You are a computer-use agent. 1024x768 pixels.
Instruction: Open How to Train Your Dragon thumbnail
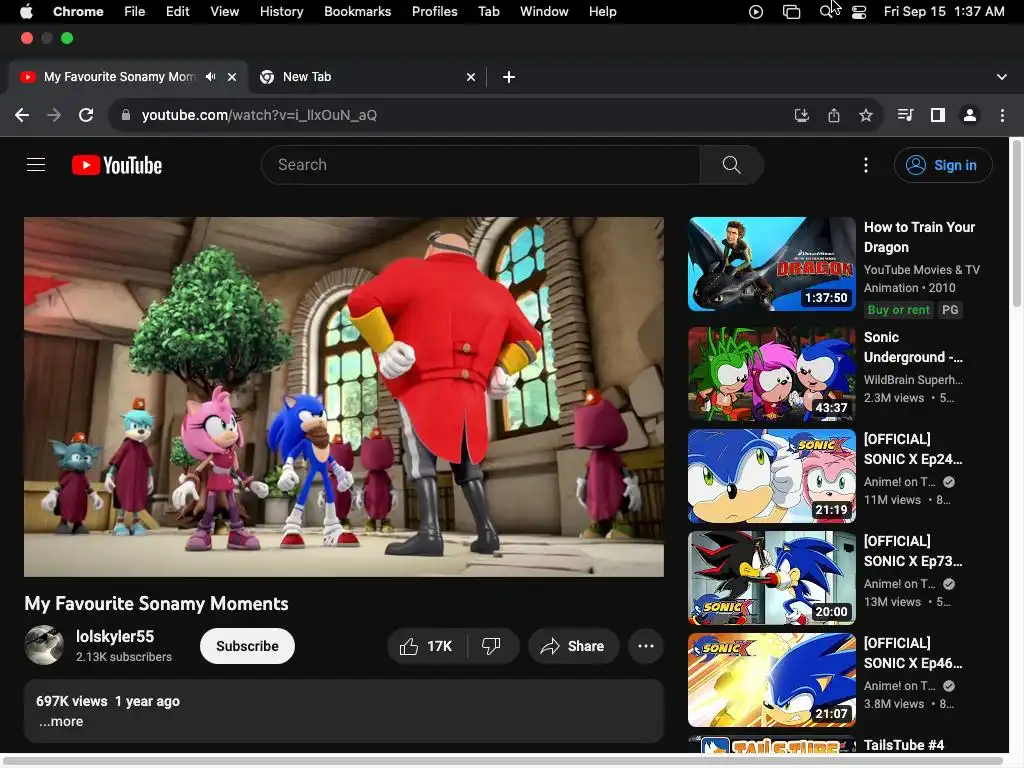pos(772,264)
